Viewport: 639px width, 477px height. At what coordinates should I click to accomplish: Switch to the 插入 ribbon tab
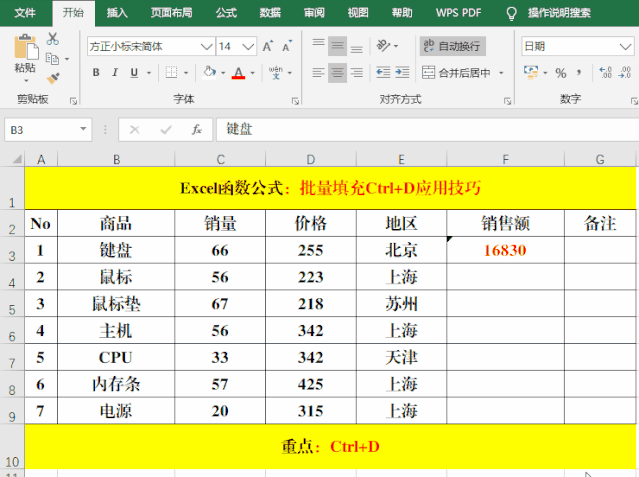(117, 13)
